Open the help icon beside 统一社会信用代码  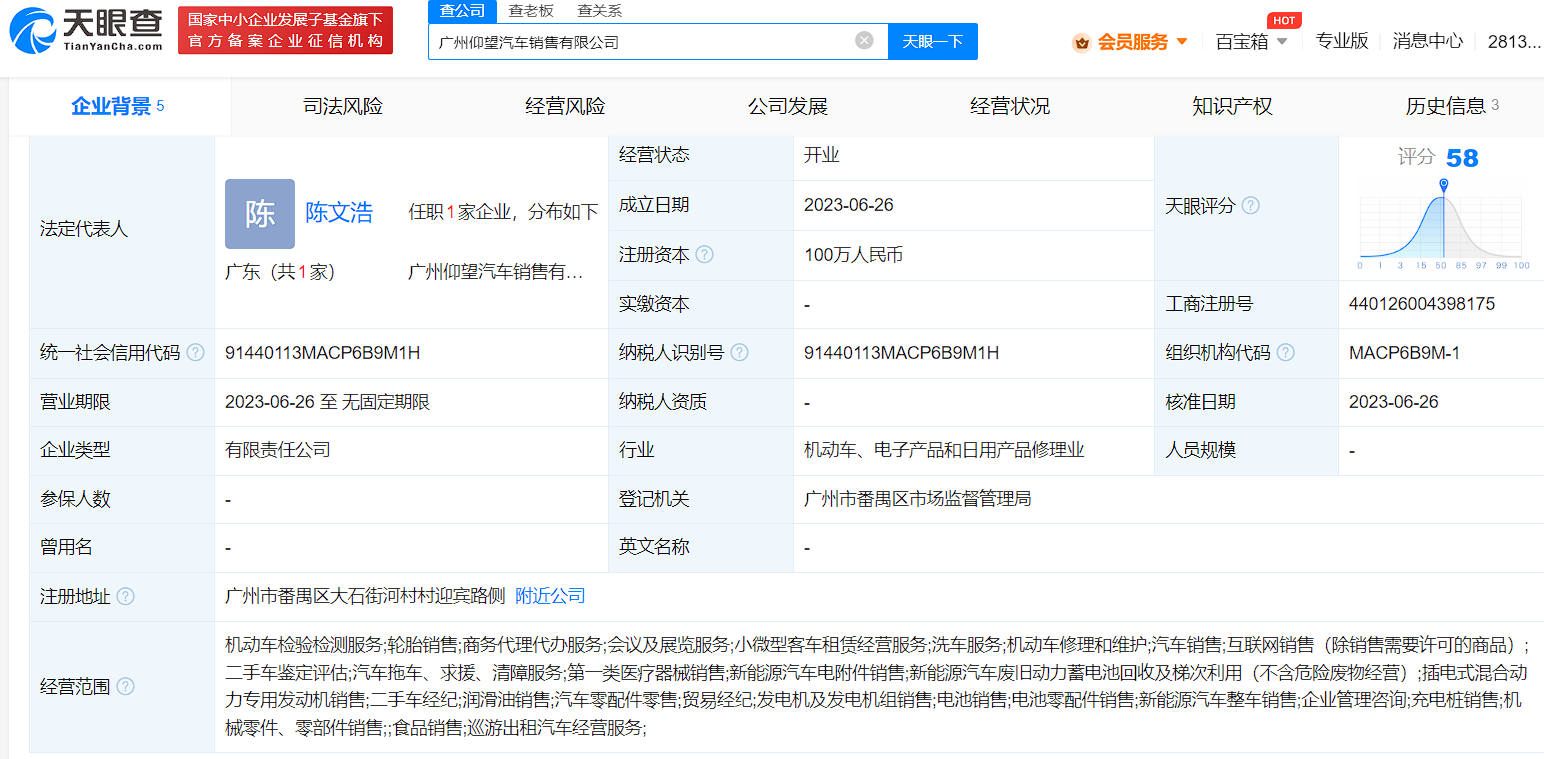(x=195, y=352)
